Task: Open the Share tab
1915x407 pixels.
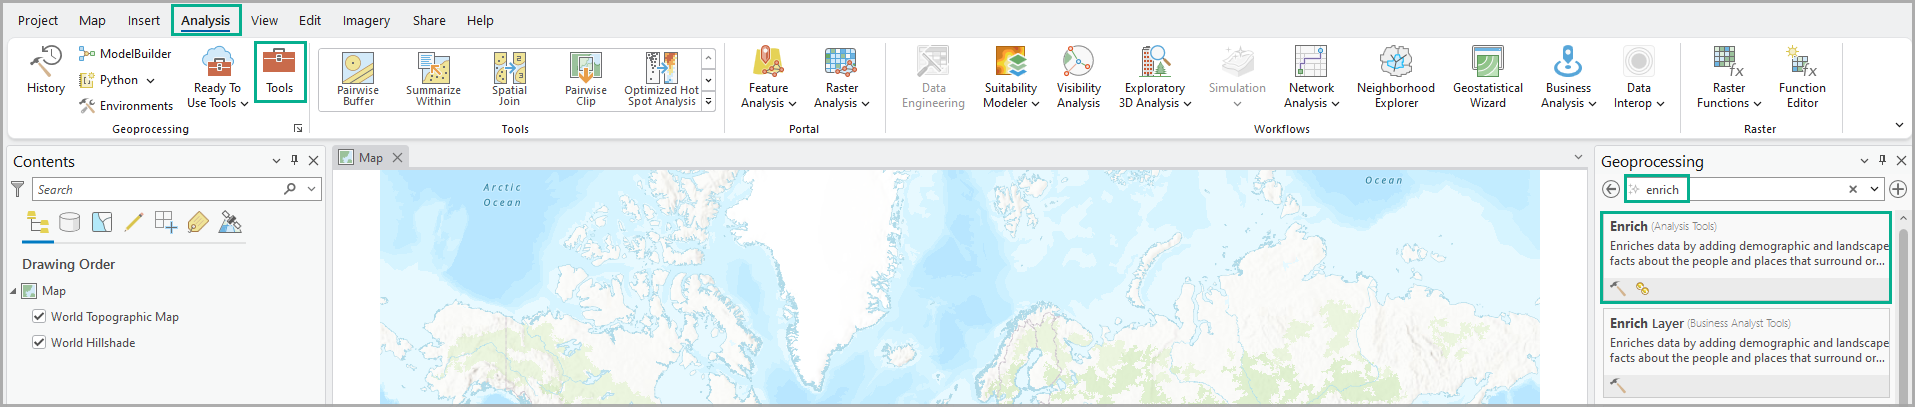Action: [429, 20]
